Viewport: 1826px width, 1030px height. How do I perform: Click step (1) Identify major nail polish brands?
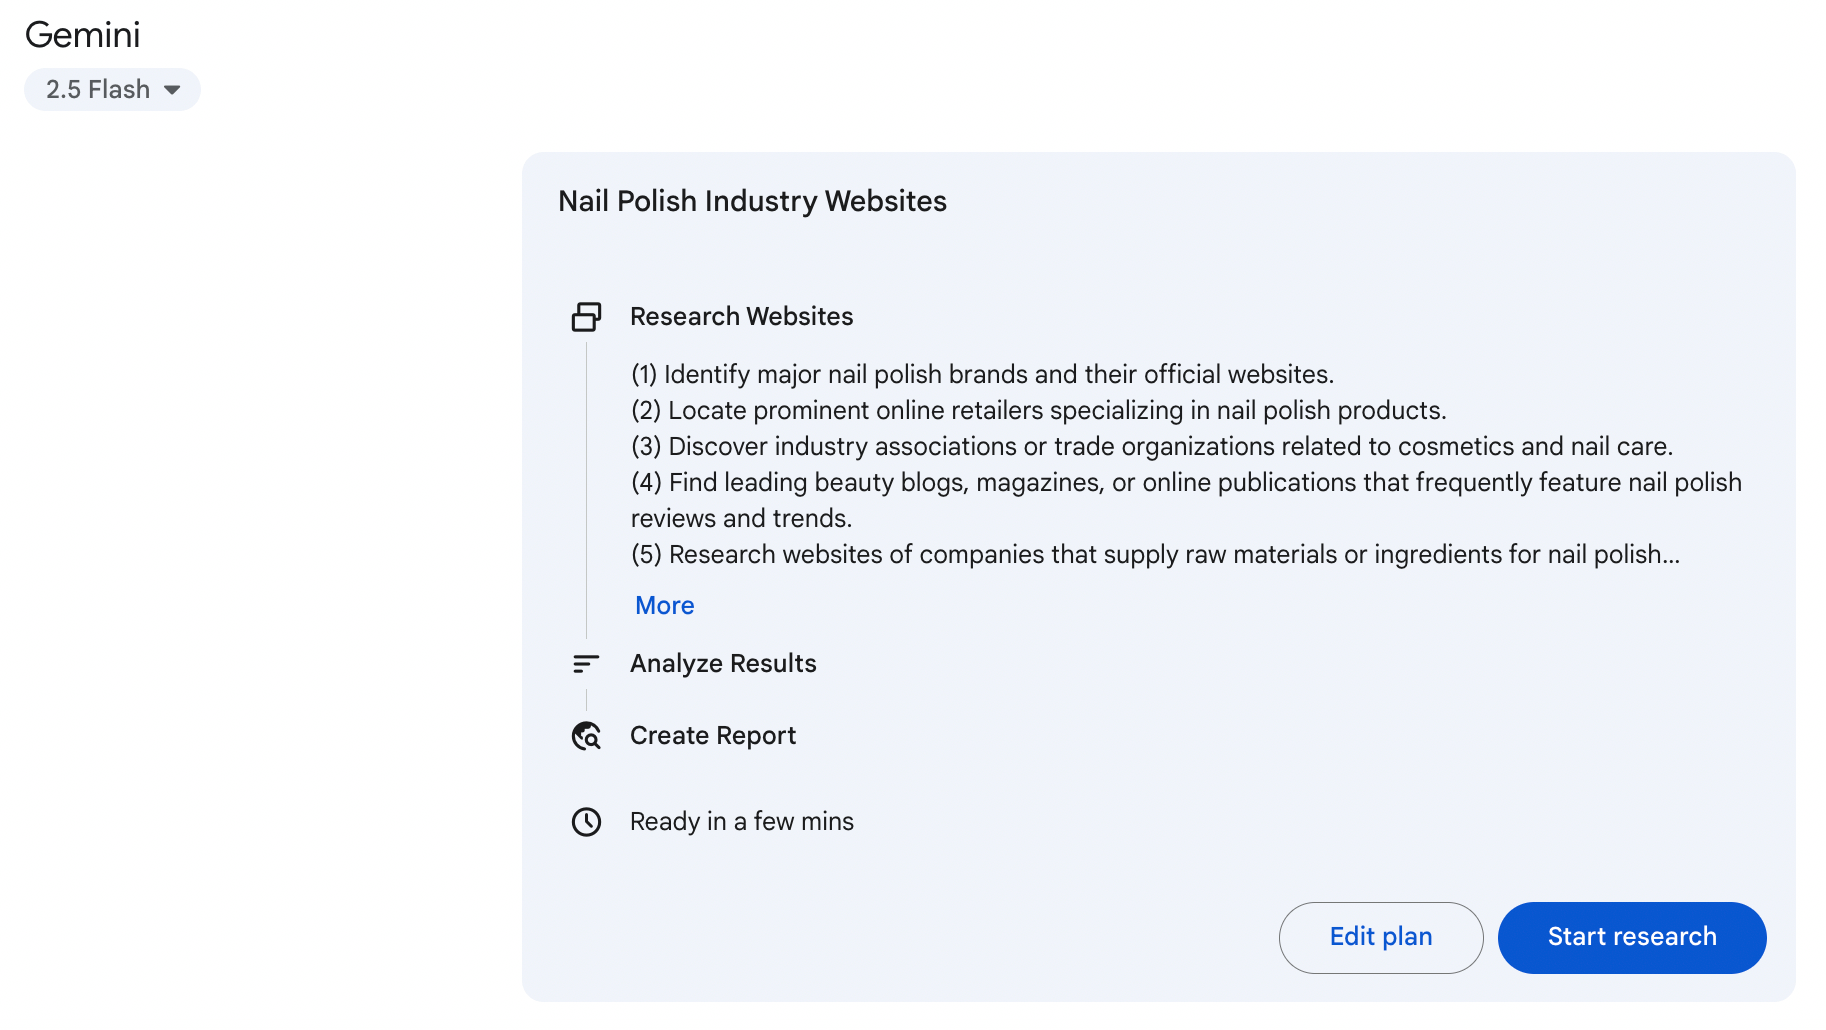983,375
